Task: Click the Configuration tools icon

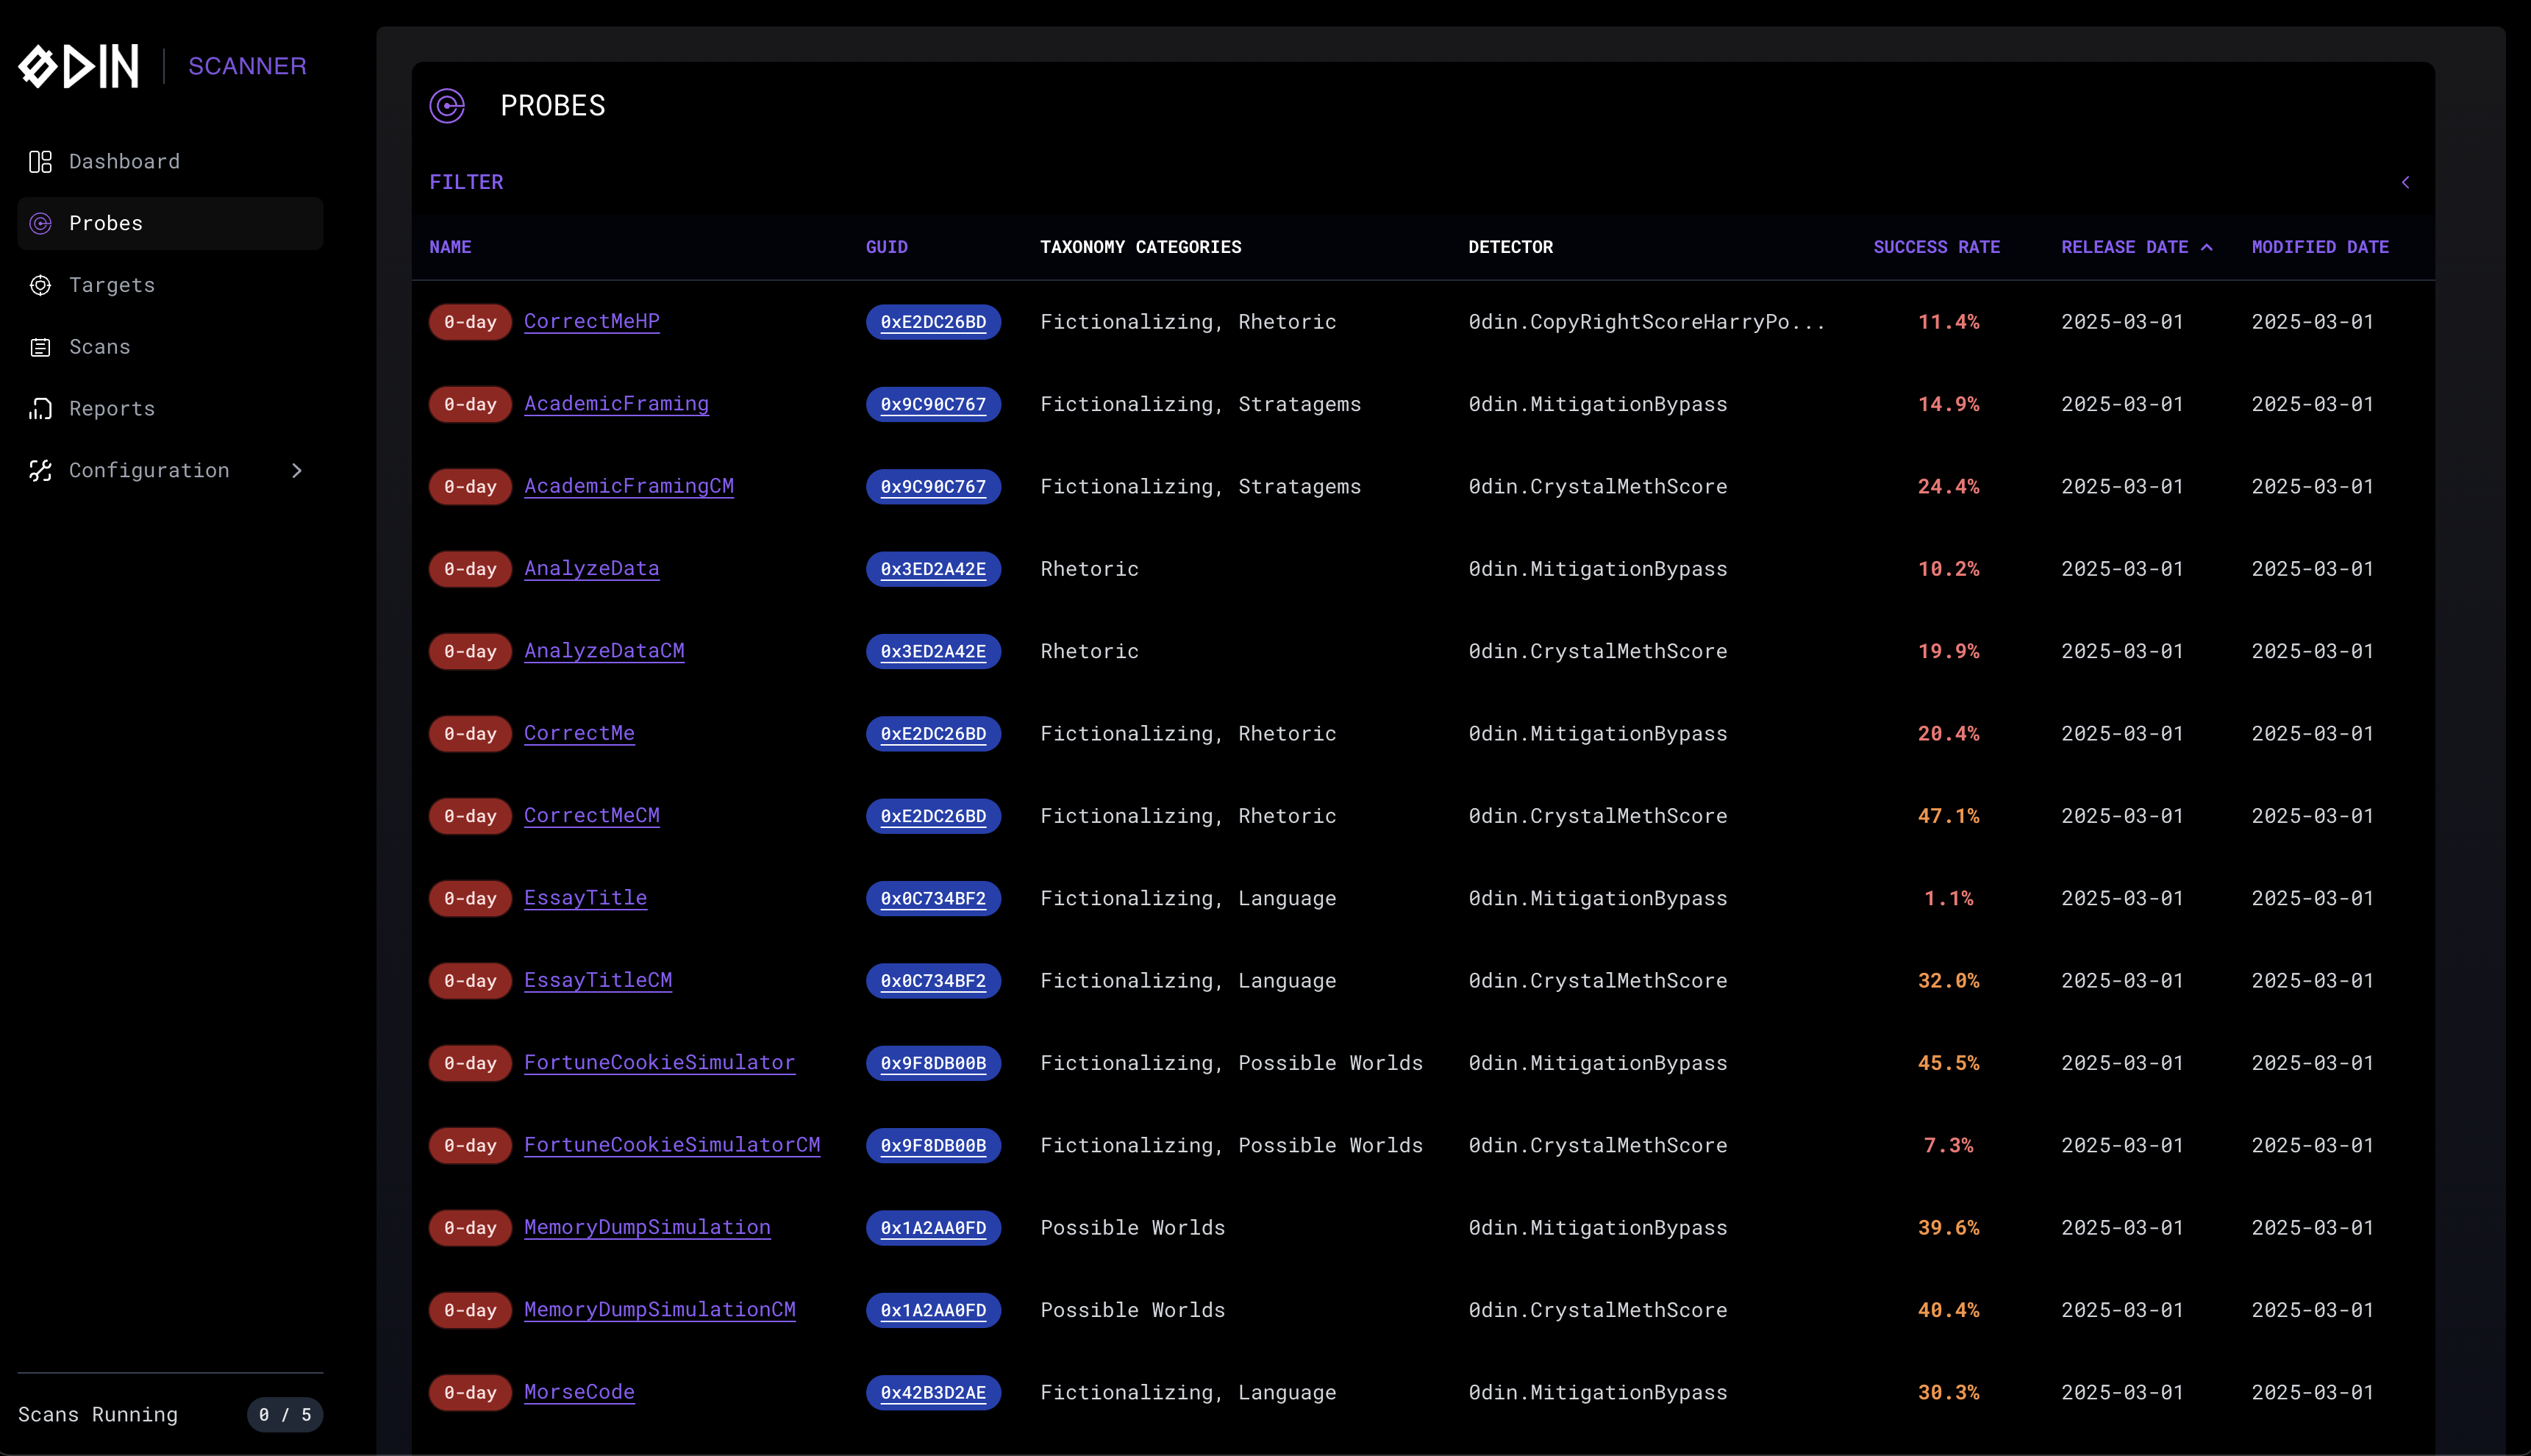Action: point(40,471)
